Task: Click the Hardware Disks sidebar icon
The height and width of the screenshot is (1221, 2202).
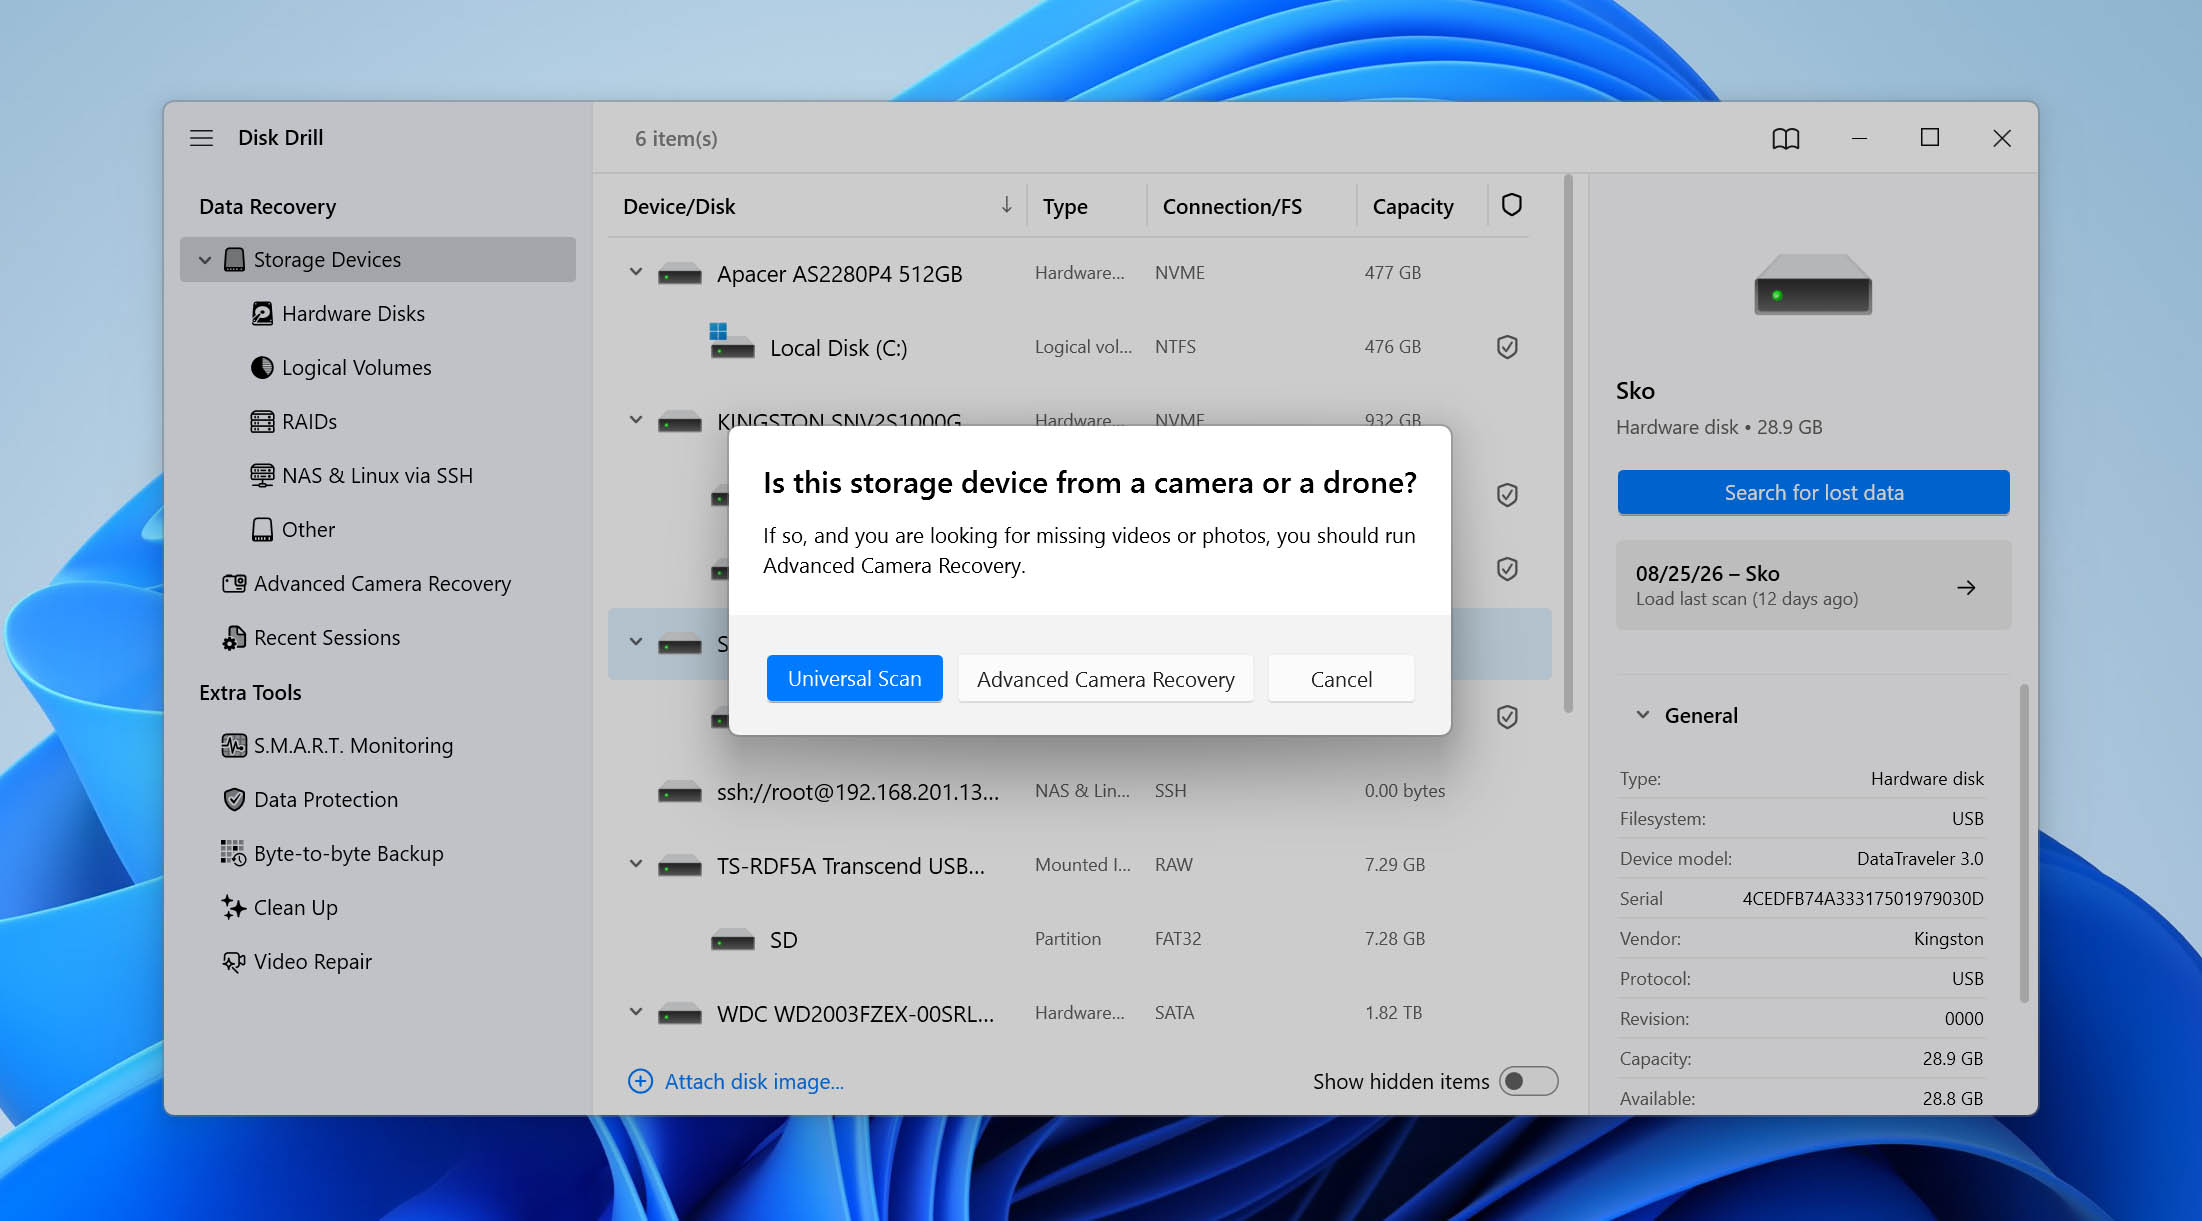Action: pos(262,314)
